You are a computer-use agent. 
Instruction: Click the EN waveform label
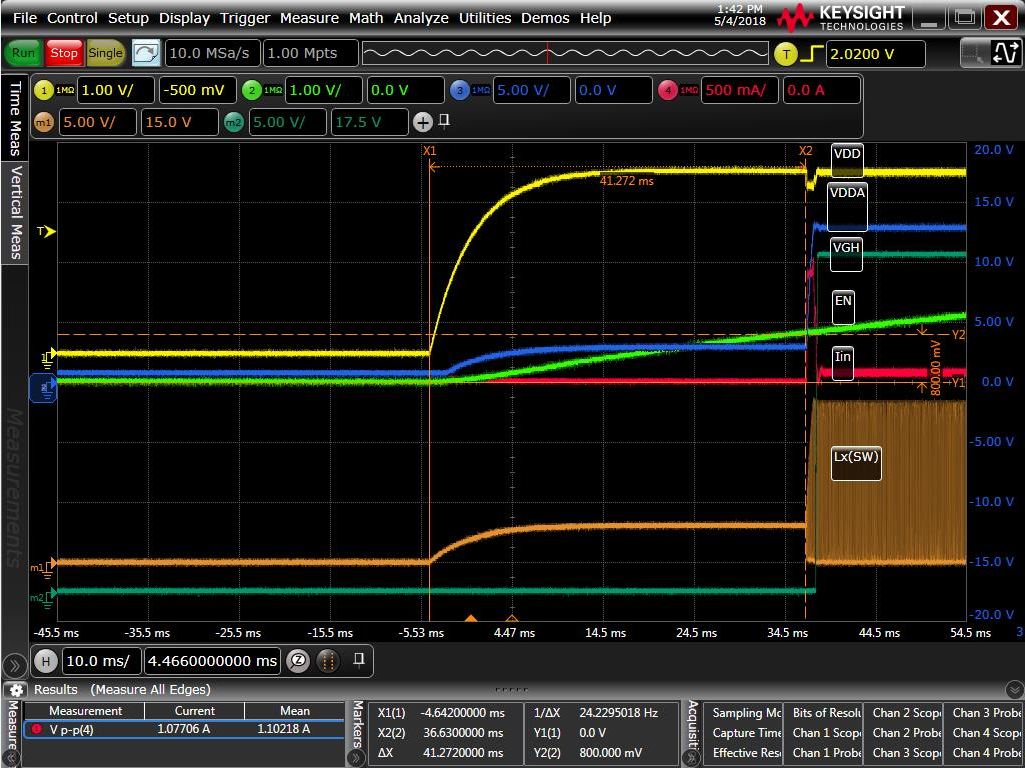point(843,307)
